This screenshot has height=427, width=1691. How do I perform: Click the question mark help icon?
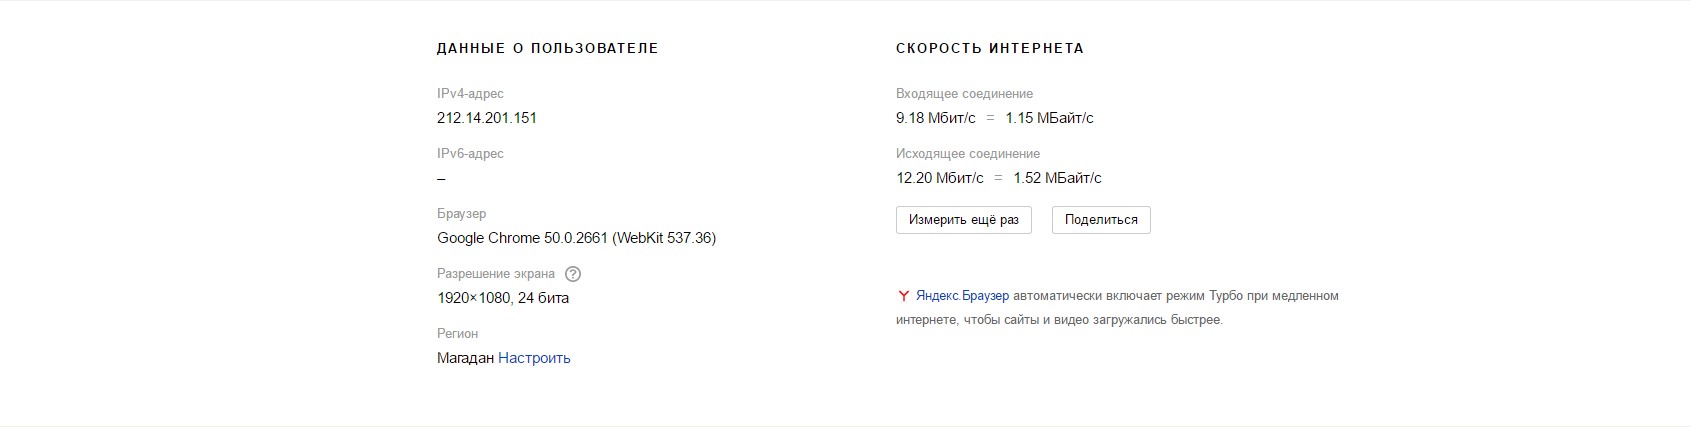[573, 274]
